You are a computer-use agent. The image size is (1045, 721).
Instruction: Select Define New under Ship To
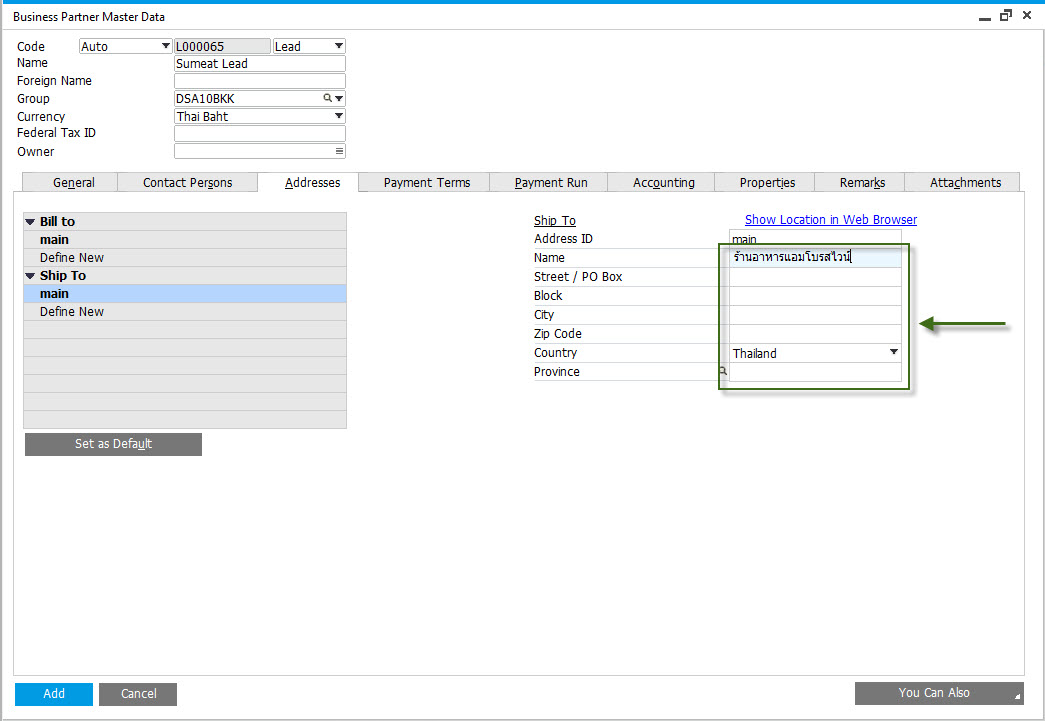[x=185, y=312]
